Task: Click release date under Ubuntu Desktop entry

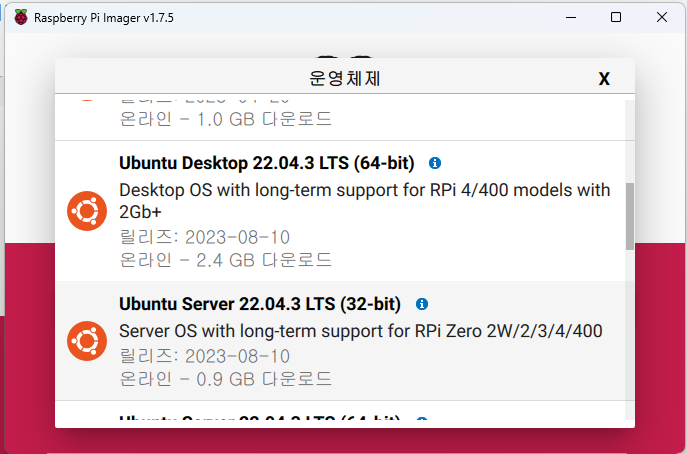Action: tap(204, 238)
